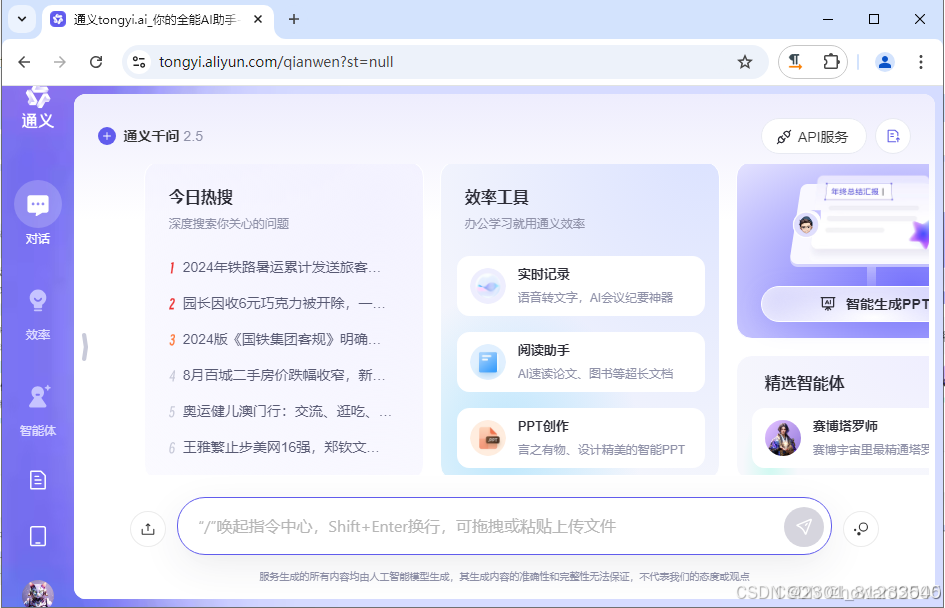Open the 智能体 agents section

click(37, 410)
